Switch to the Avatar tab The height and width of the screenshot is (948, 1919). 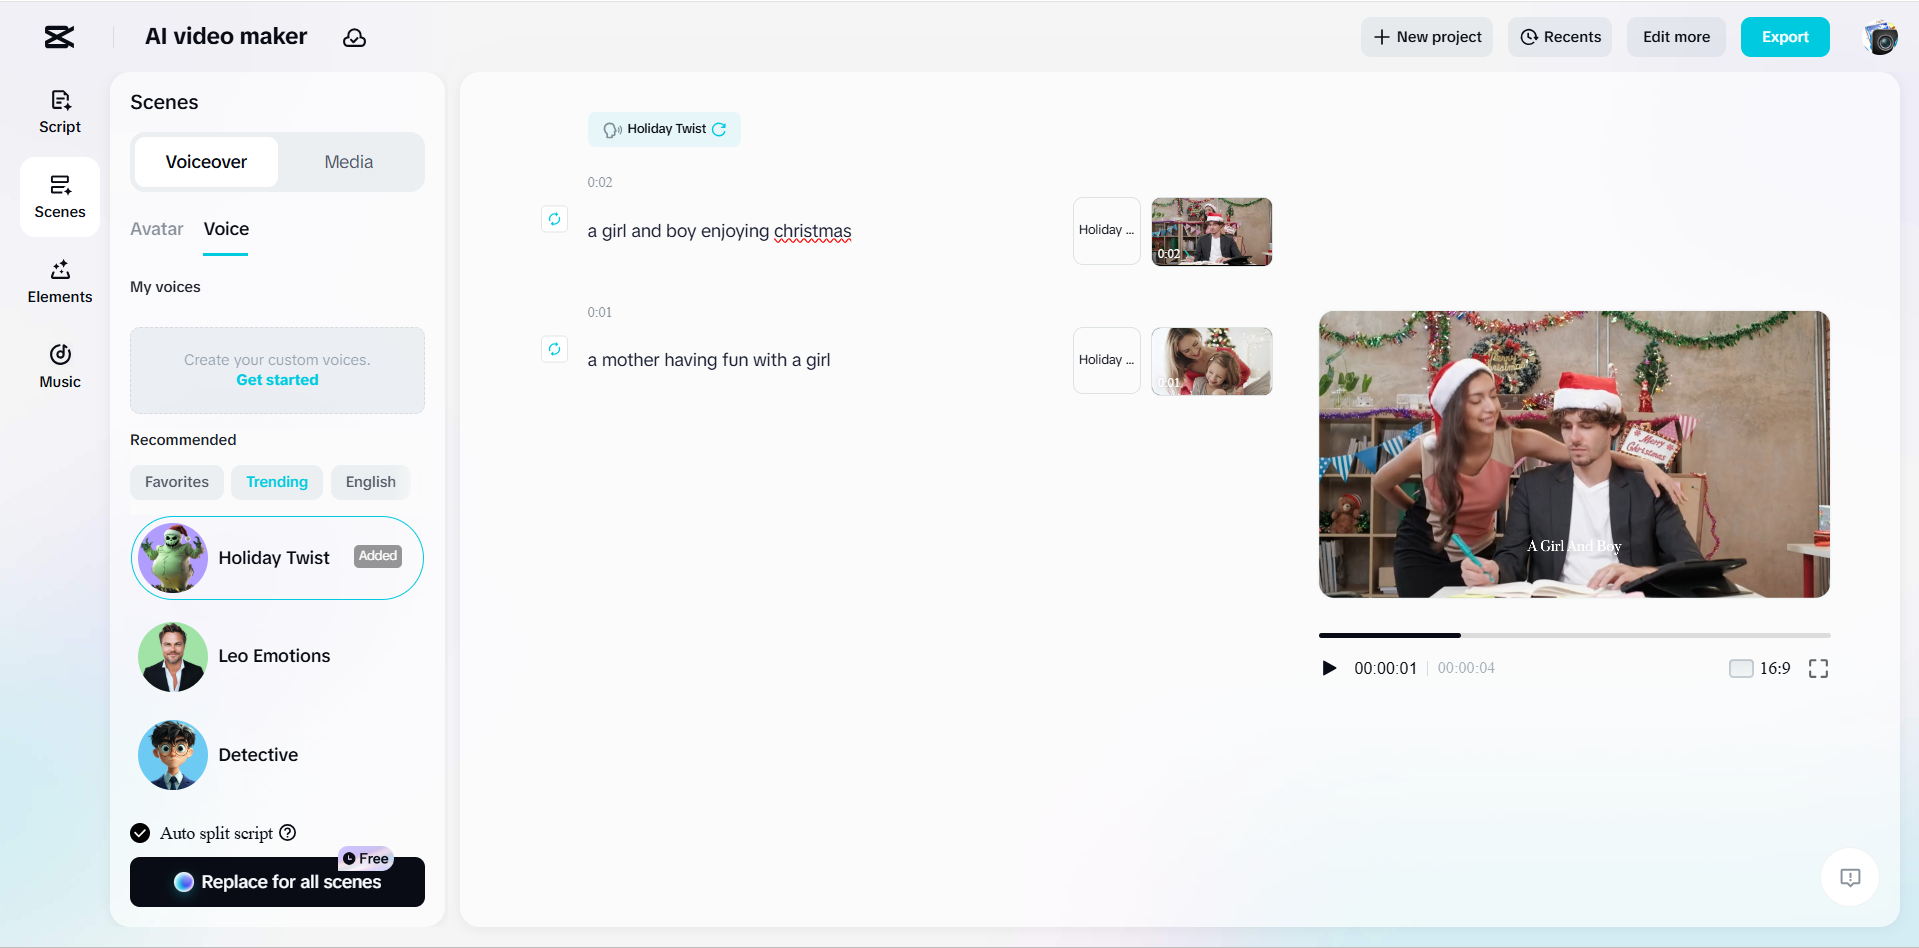click(156, 228)
